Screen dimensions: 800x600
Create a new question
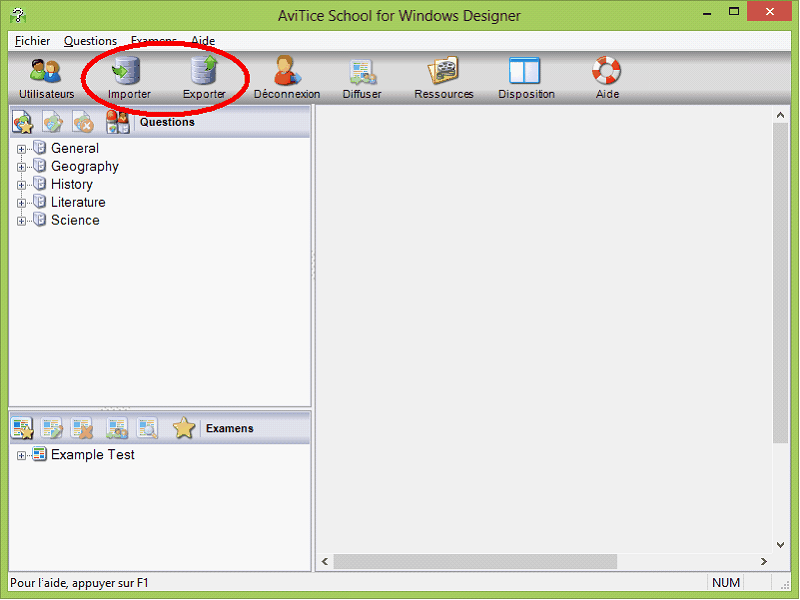click(22, 122)
